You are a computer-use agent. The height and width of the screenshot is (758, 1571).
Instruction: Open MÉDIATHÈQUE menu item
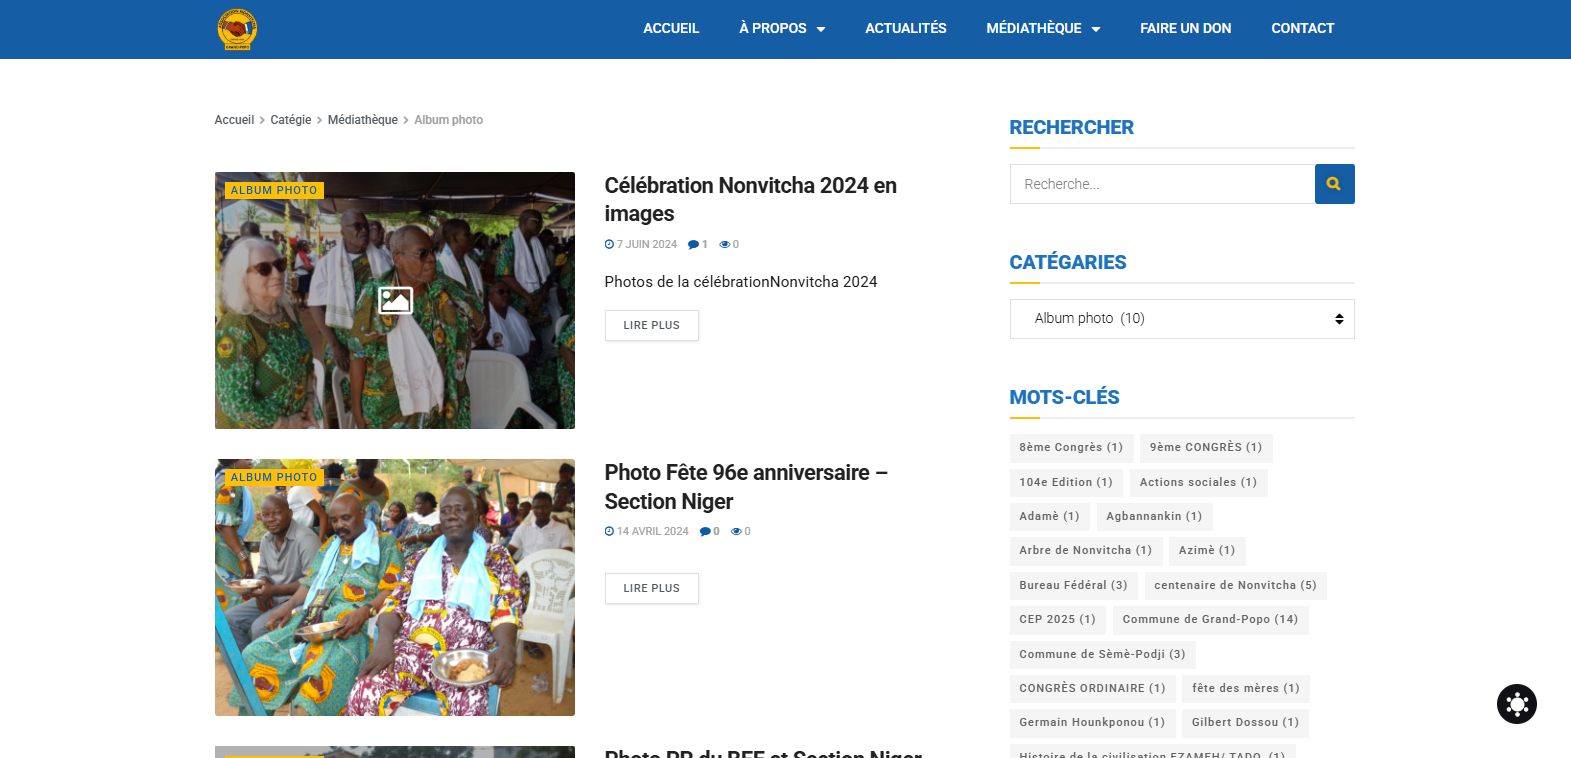[1034, 28]
